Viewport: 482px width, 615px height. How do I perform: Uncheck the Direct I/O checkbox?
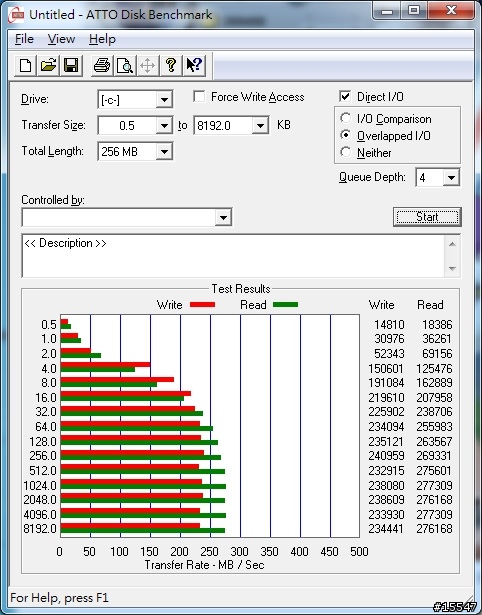pos(345,96)
